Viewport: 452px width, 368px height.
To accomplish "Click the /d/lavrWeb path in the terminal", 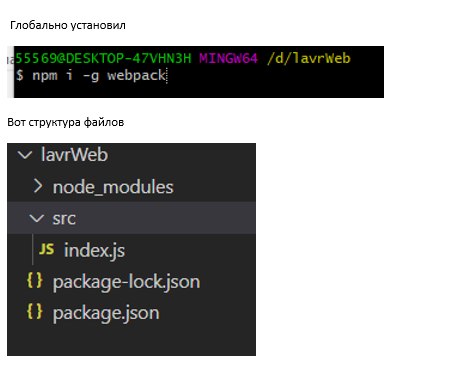I will 309,58.
